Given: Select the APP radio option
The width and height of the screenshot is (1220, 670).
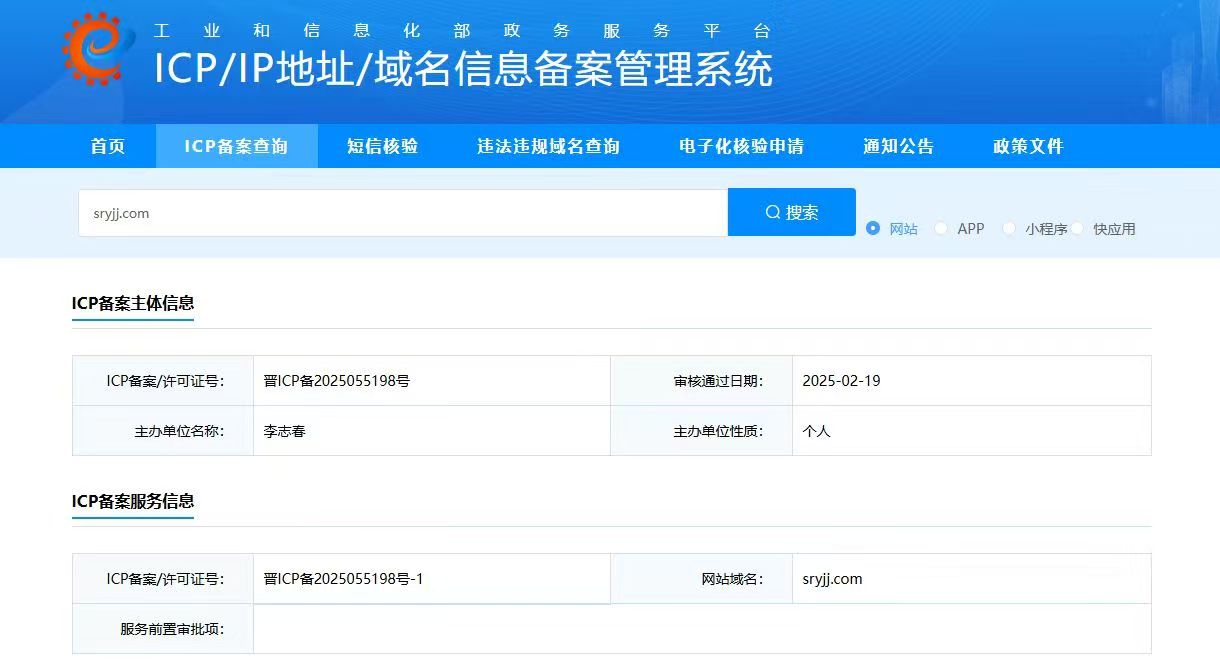Looking at the screenshot, I should [941, 228].
